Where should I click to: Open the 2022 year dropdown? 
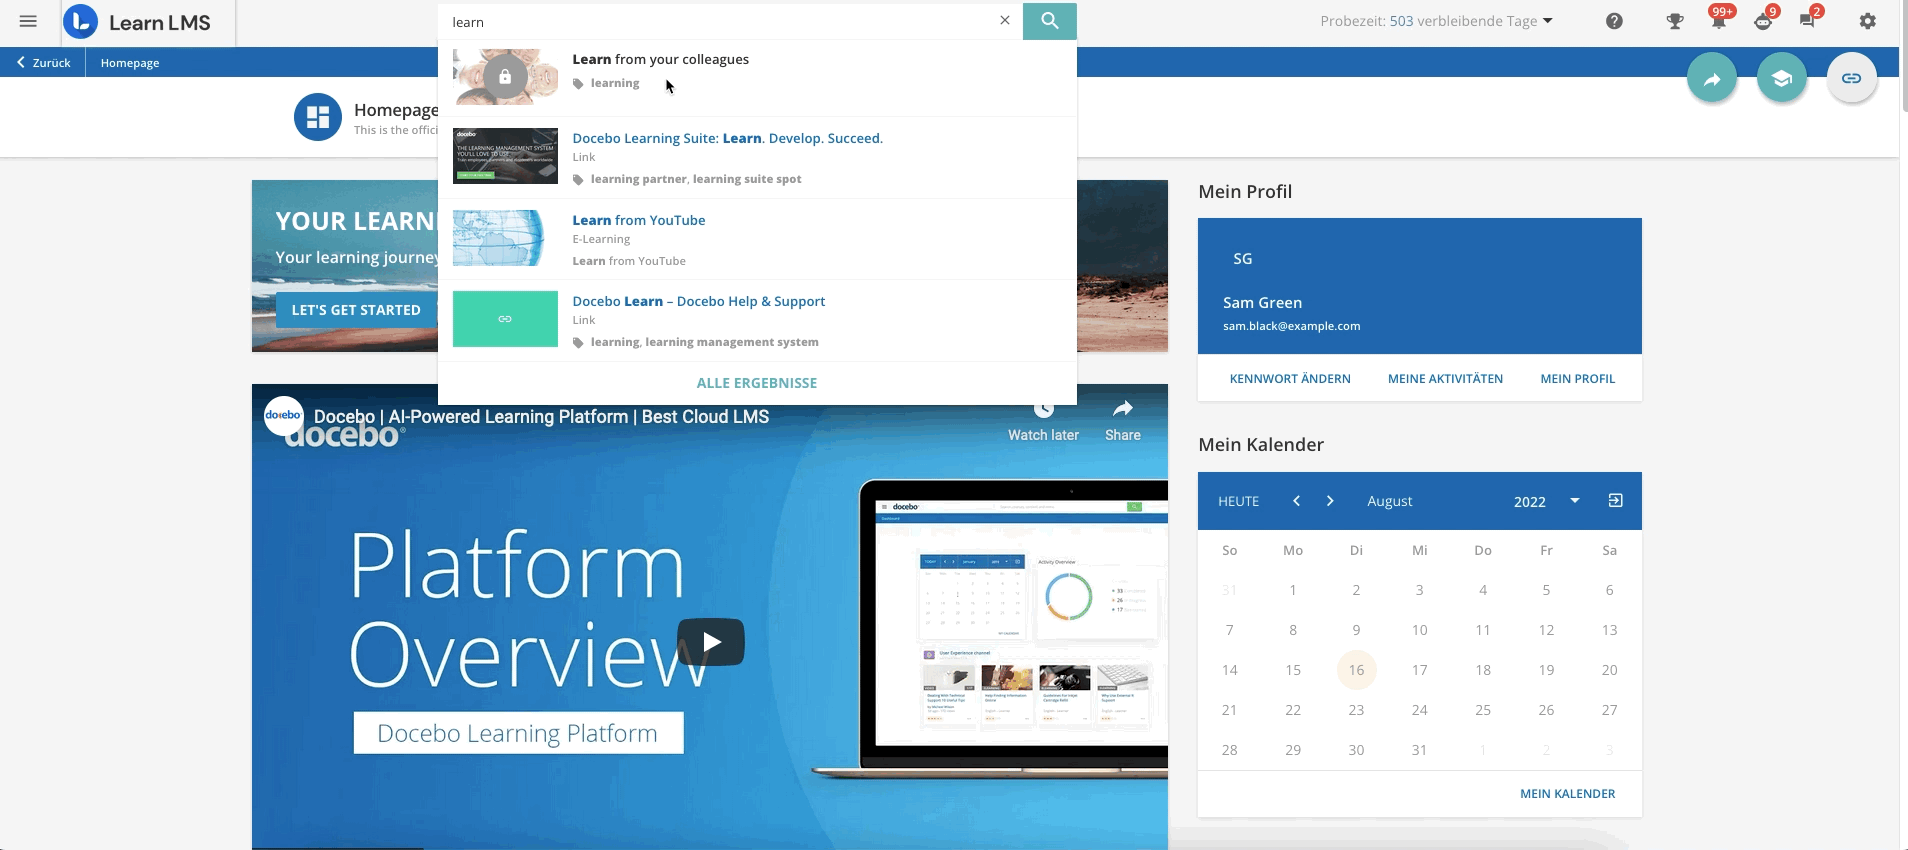(1546, 501)
